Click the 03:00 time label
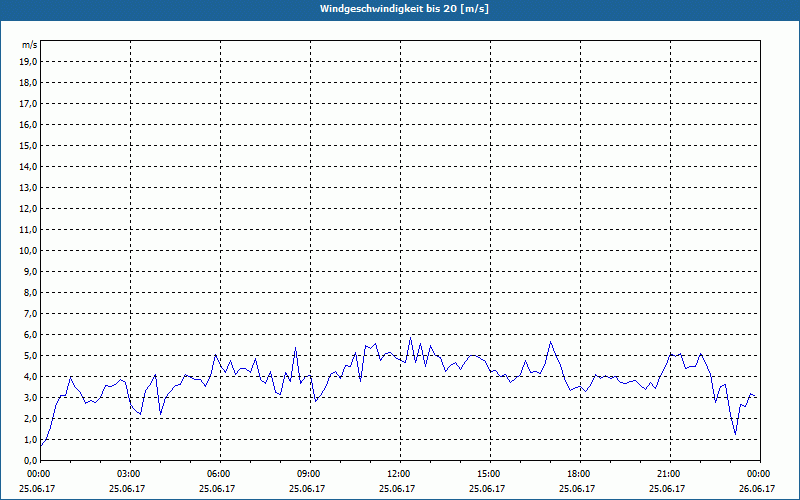800x500 pixels. point(131,474)
